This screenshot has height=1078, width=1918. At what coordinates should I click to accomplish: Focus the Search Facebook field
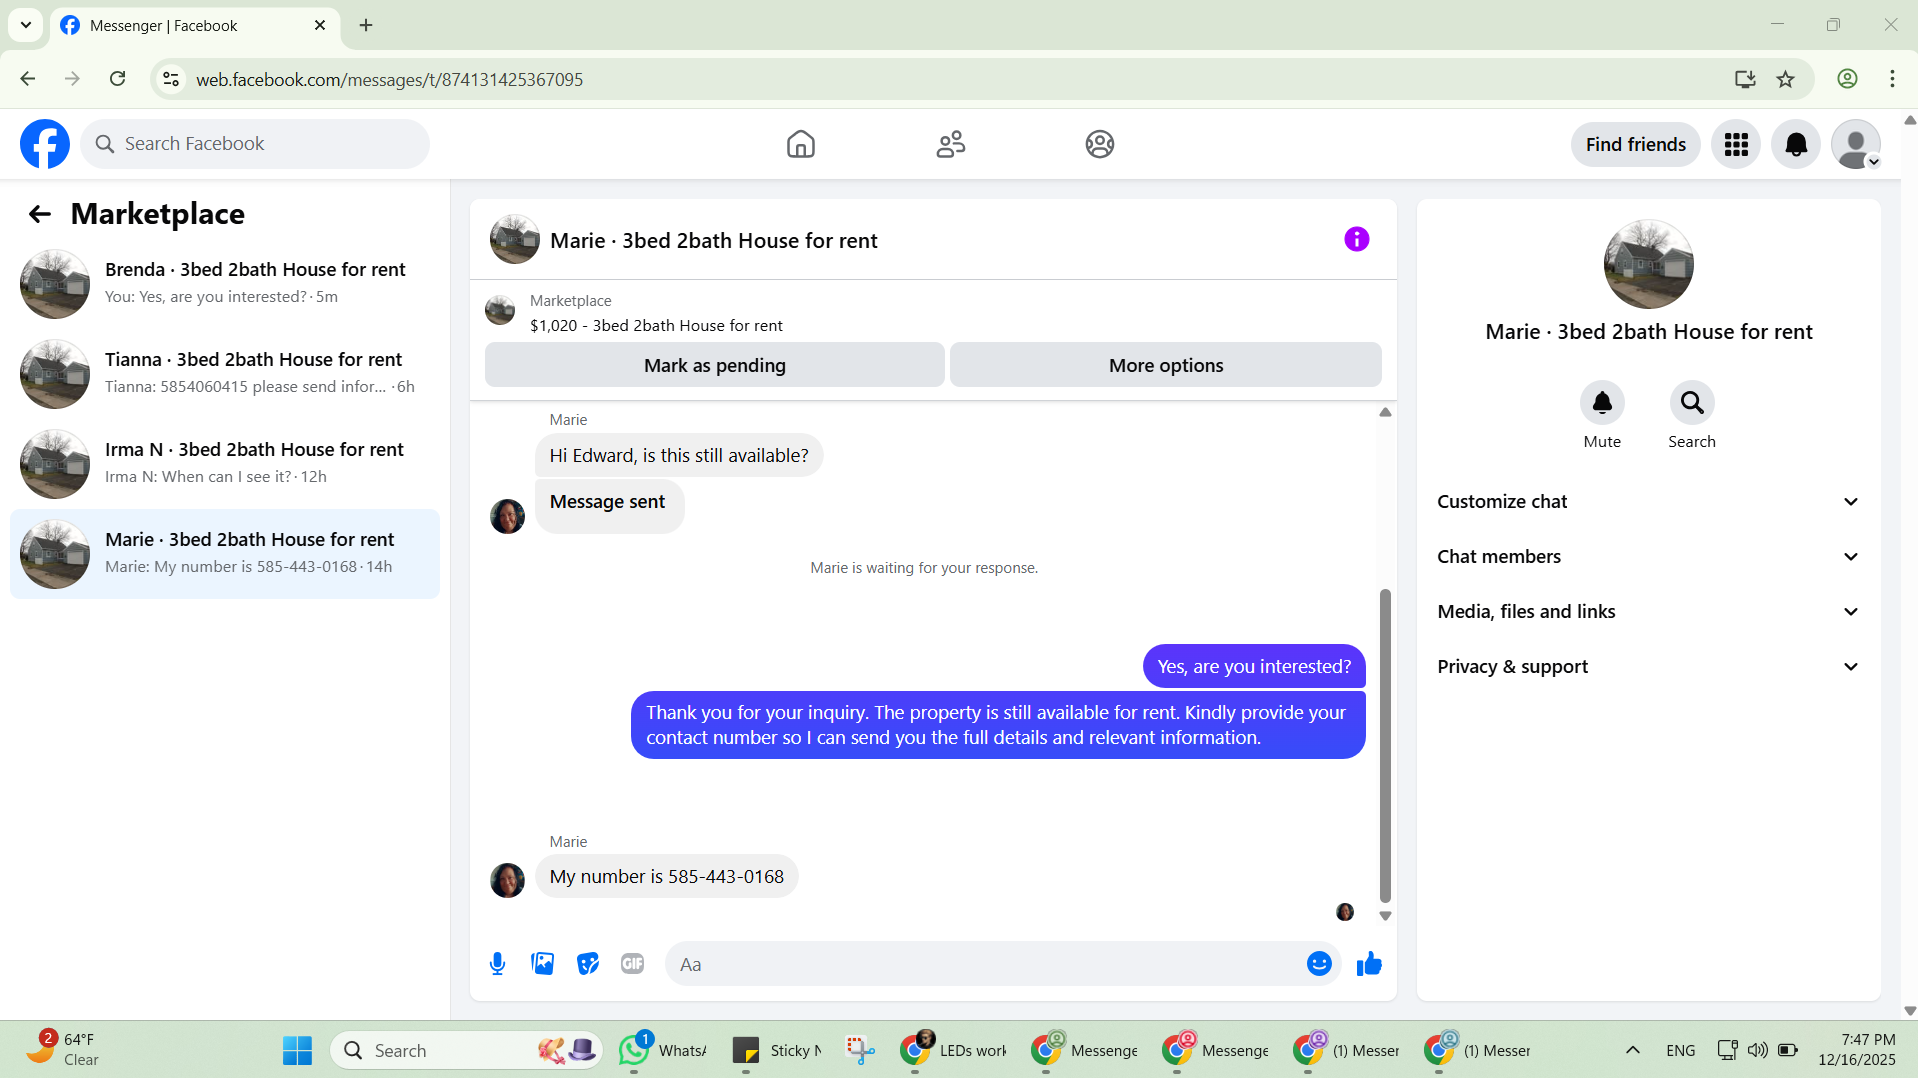tap(255, 144)
